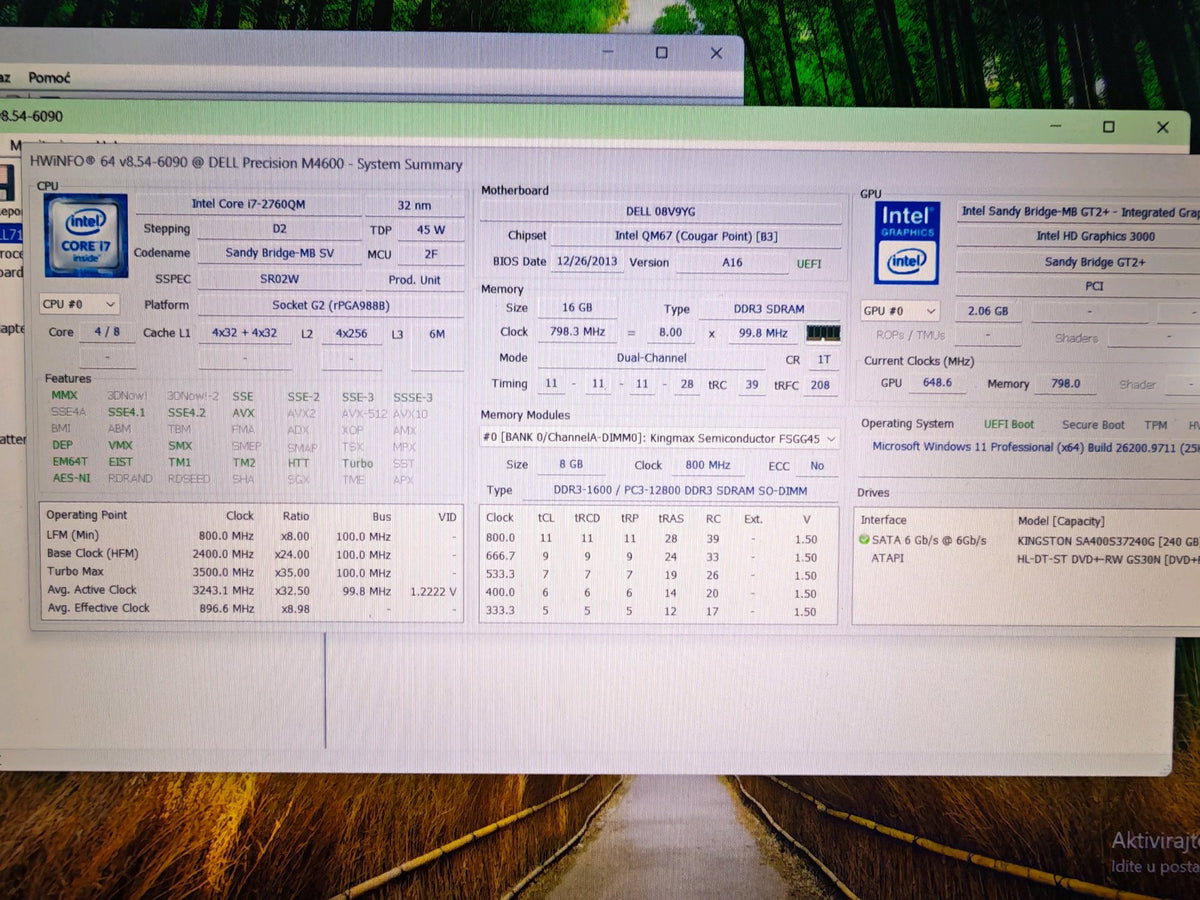Open the Pomoć menu in the back window
Image resolution: width=1200 pixels, height=900 pixels.
[49, 77]
